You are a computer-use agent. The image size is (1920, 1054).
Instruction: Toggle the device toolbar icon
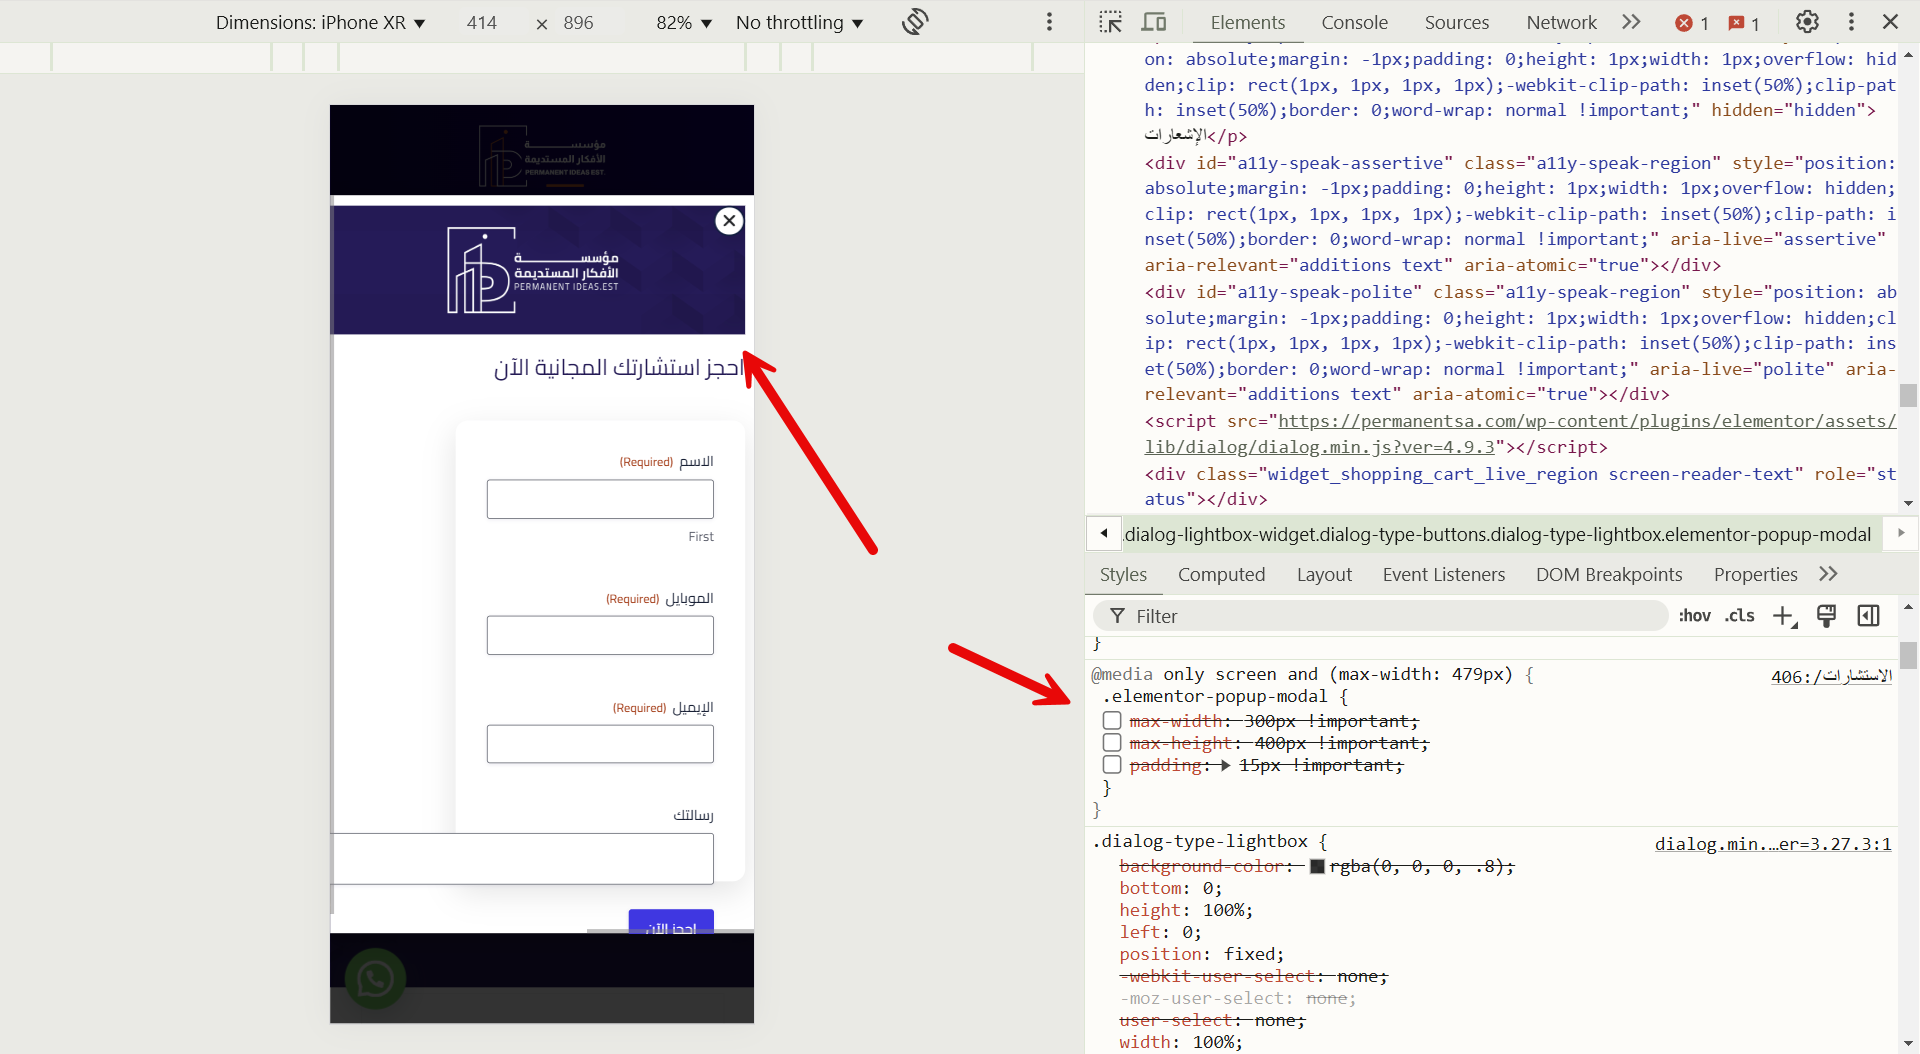(1154, 22)
